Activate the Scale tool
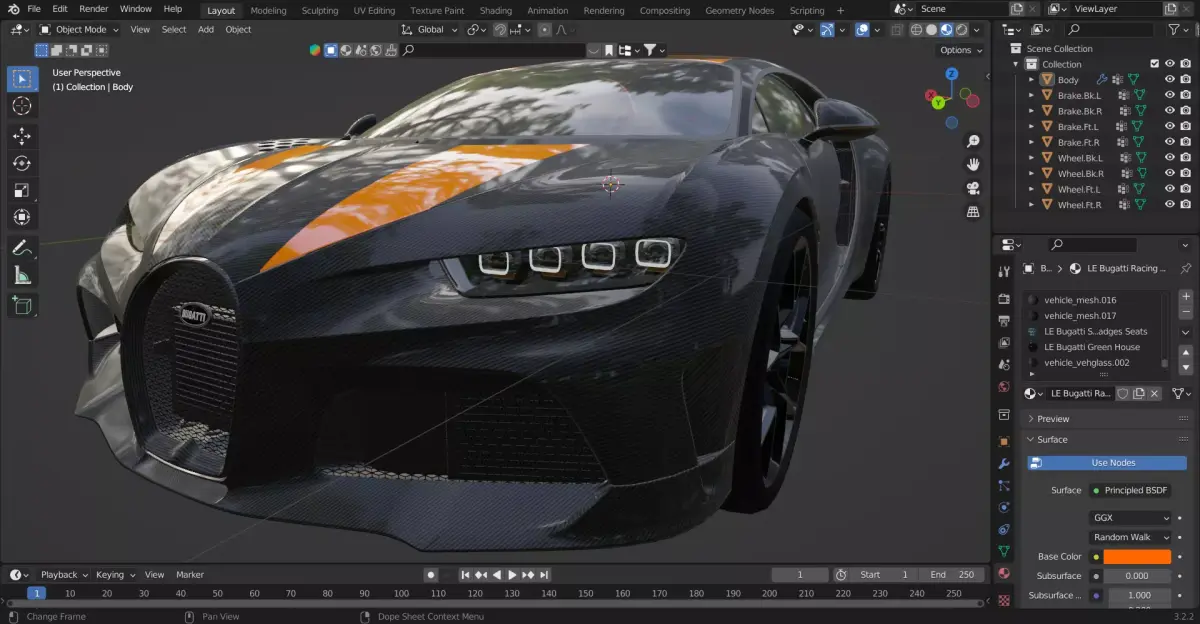This screenshot has height=624, width=1200. click(22, 190)
